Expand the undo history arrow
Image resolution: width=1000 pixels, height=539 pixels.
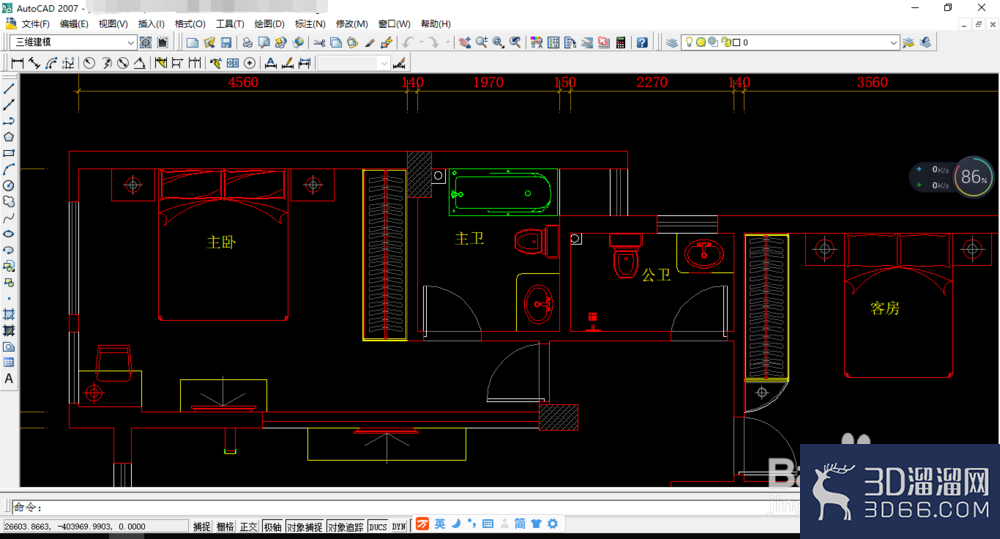(421, 43)
